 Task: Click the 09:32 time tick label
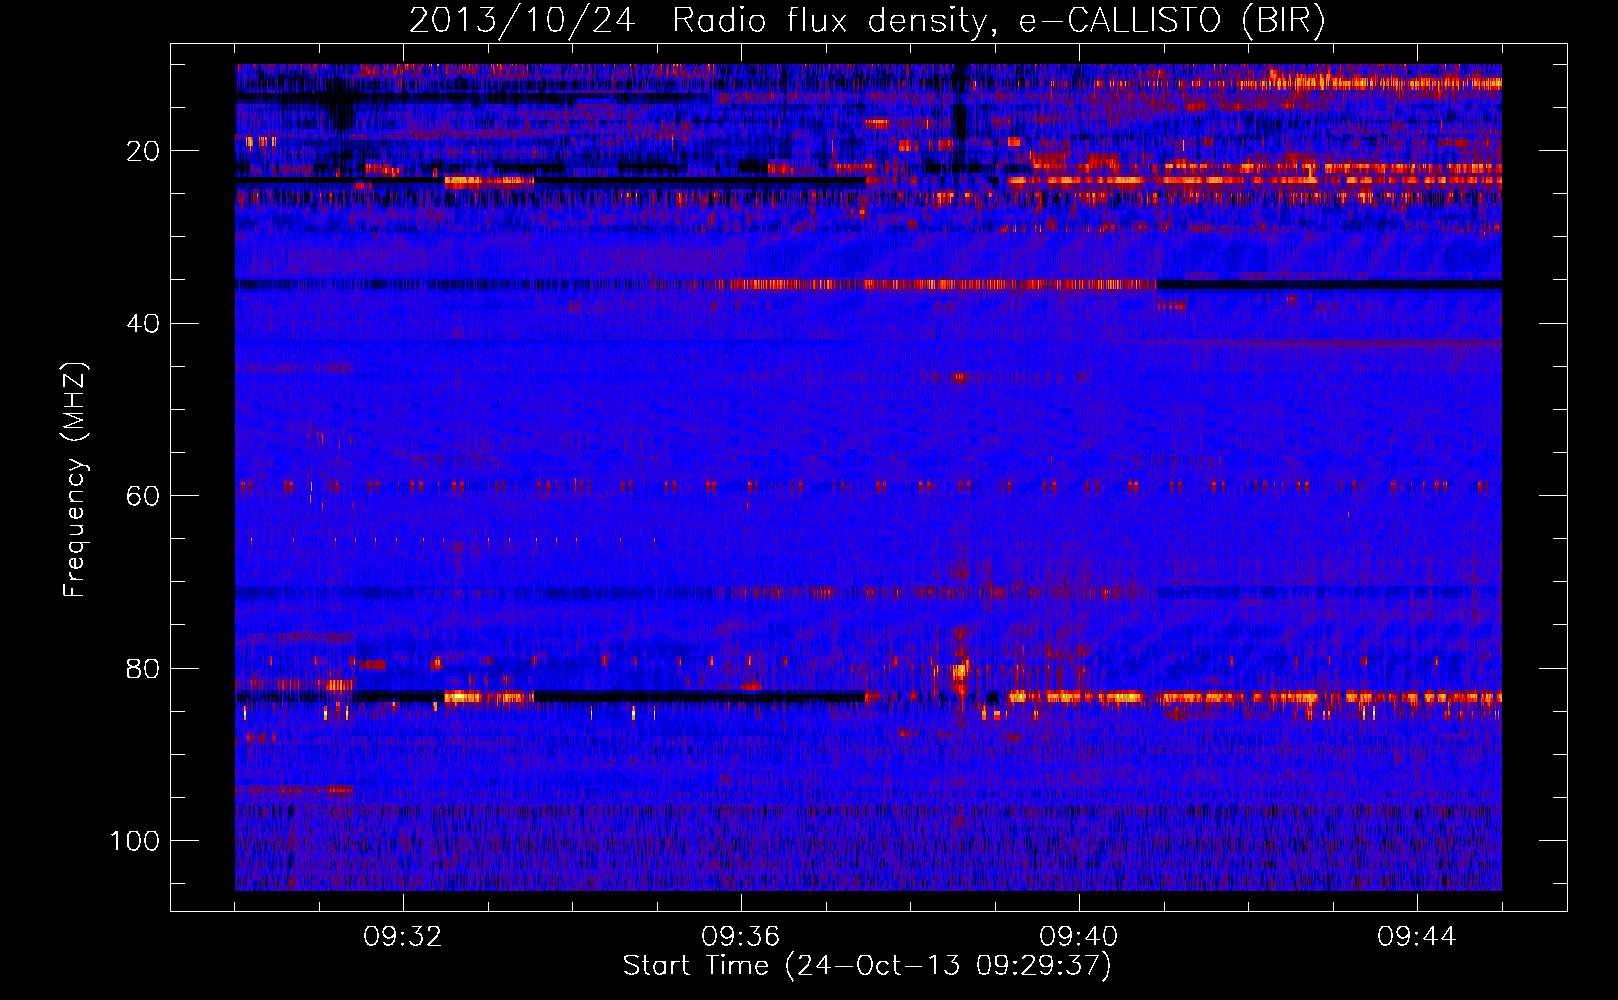point(403,937)
